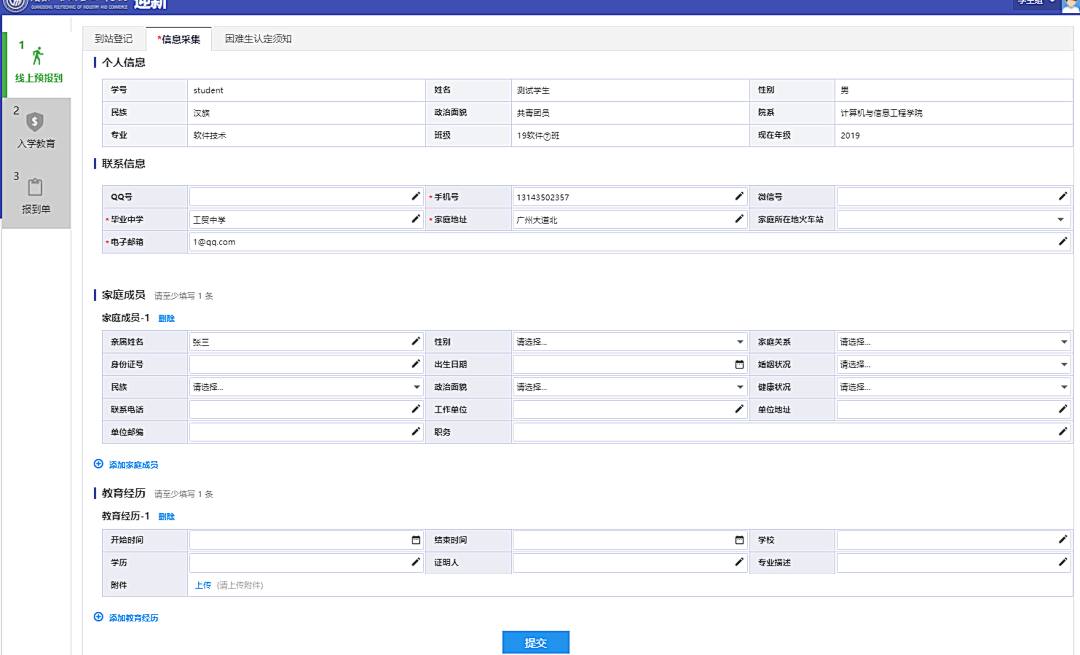Click edit pencil in 亲属姓名 field
Viewport: 1080px width, 655px height.
(x=415, y=342)
